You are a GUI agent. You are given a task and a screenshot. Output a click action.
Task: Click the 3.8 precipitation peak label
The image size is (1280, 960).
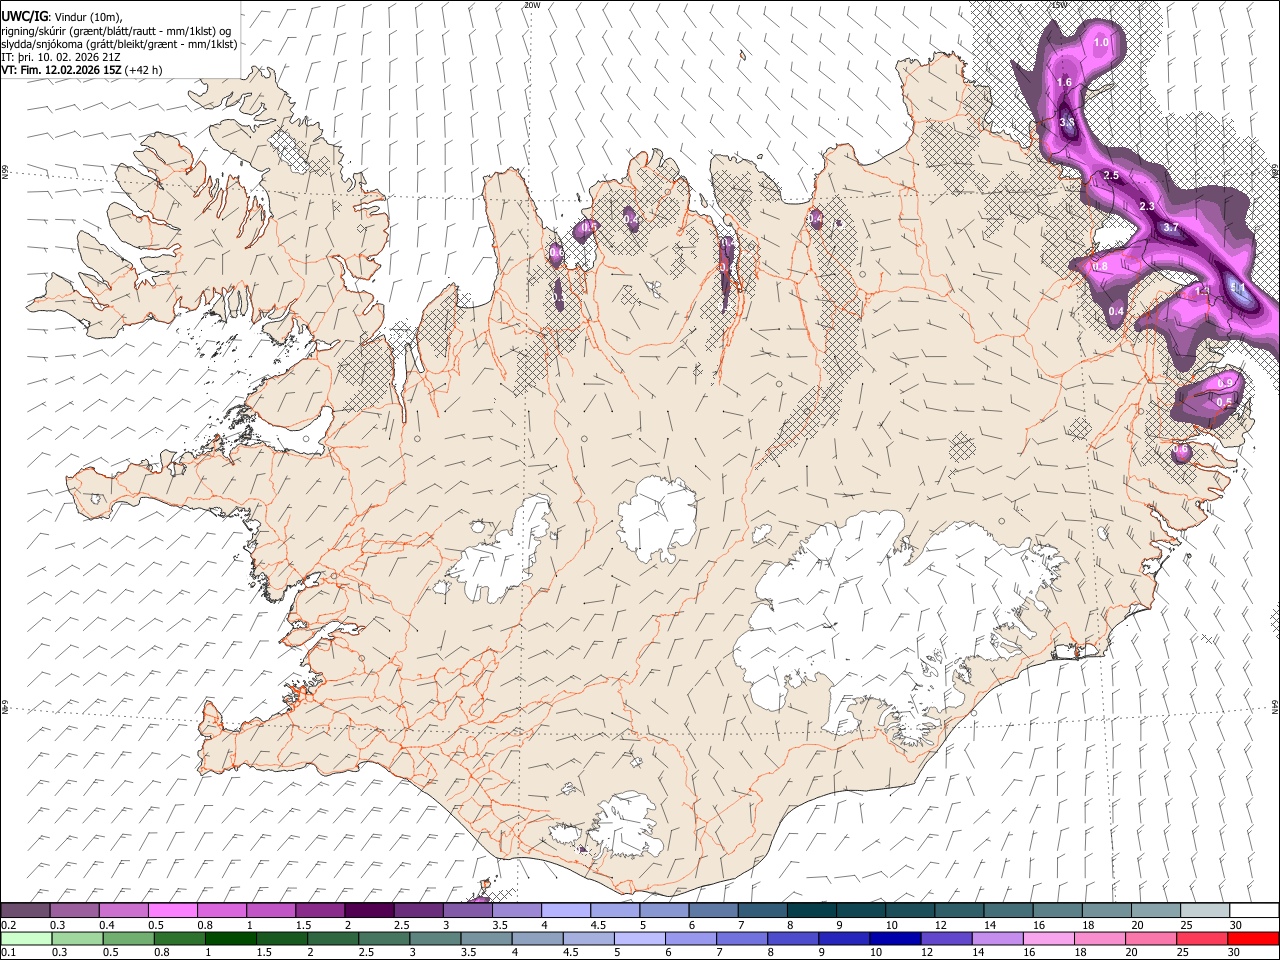[x=1067, y=123]
